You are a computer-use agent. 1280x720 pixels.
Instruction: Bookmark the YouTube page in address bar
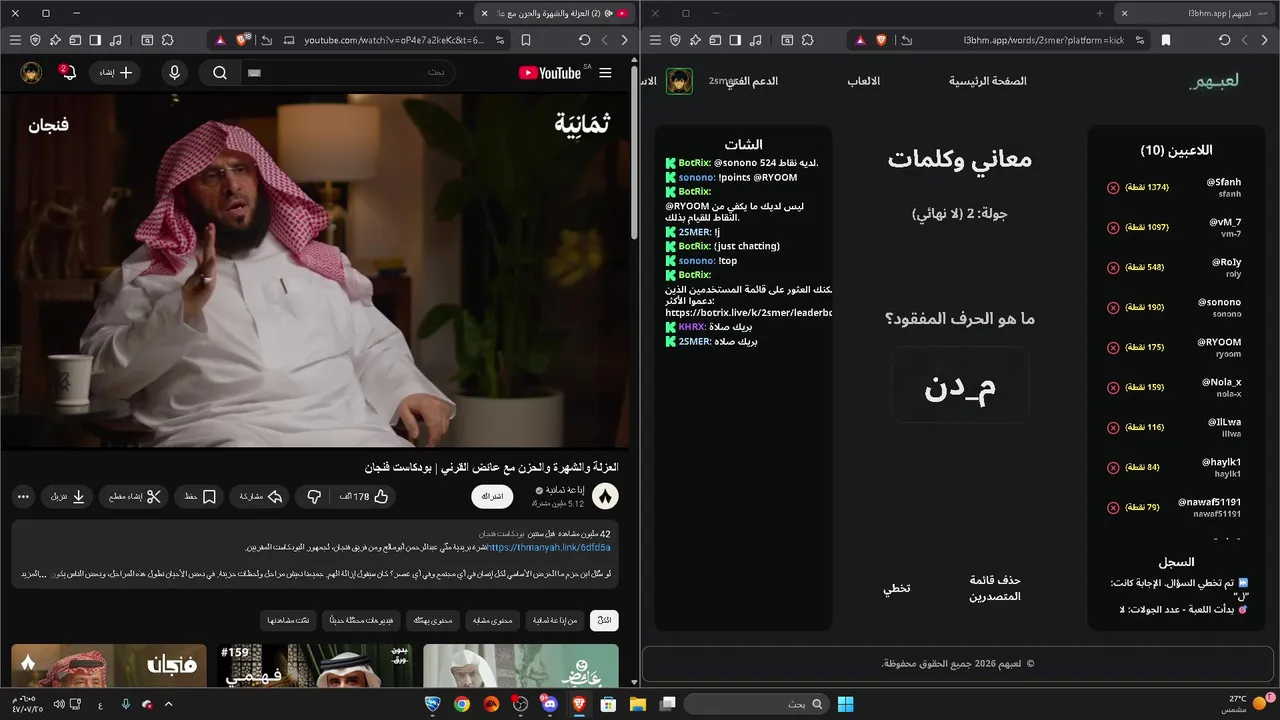click(x=526, y=40)
